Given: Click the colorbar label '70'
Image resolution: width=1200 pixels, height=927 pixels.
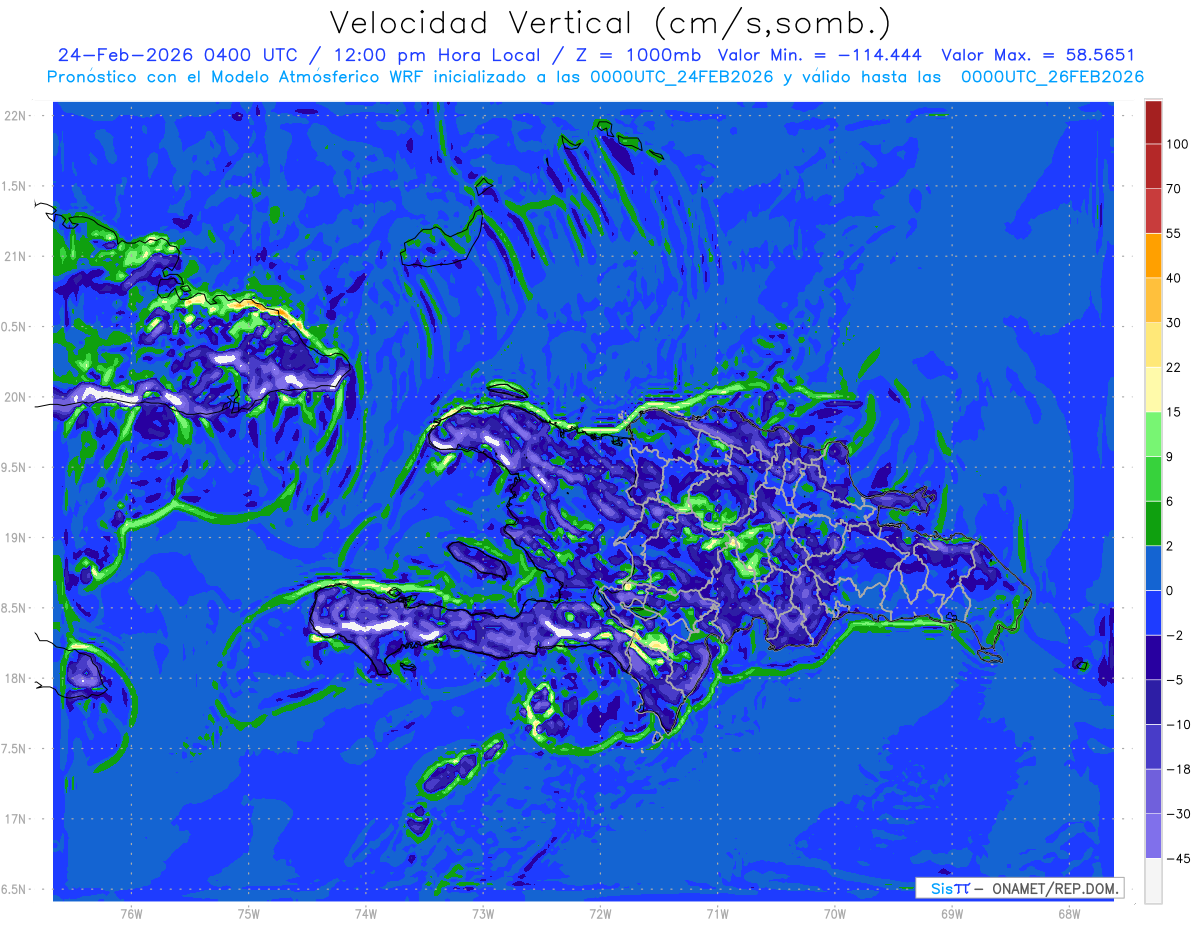Looking at the screenshot, I should coord(1175,188).
